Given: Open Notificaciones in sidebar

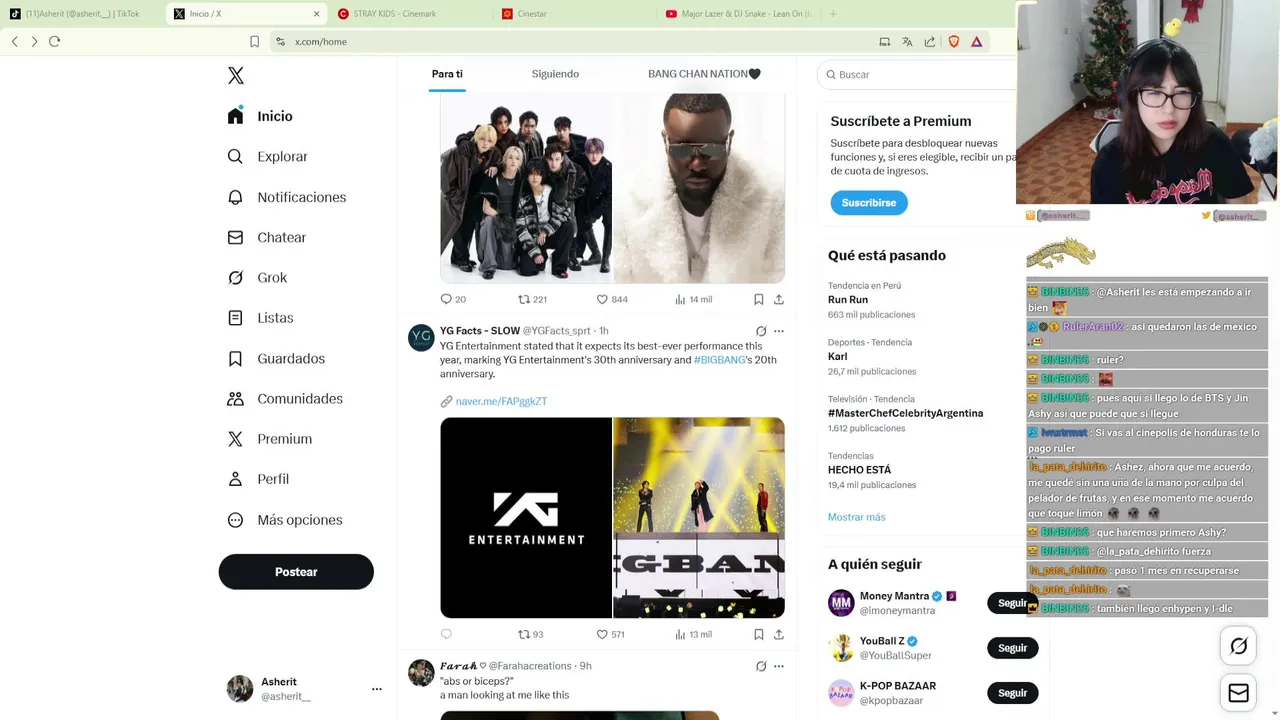Looking at the screenshot, I should 286,197.
